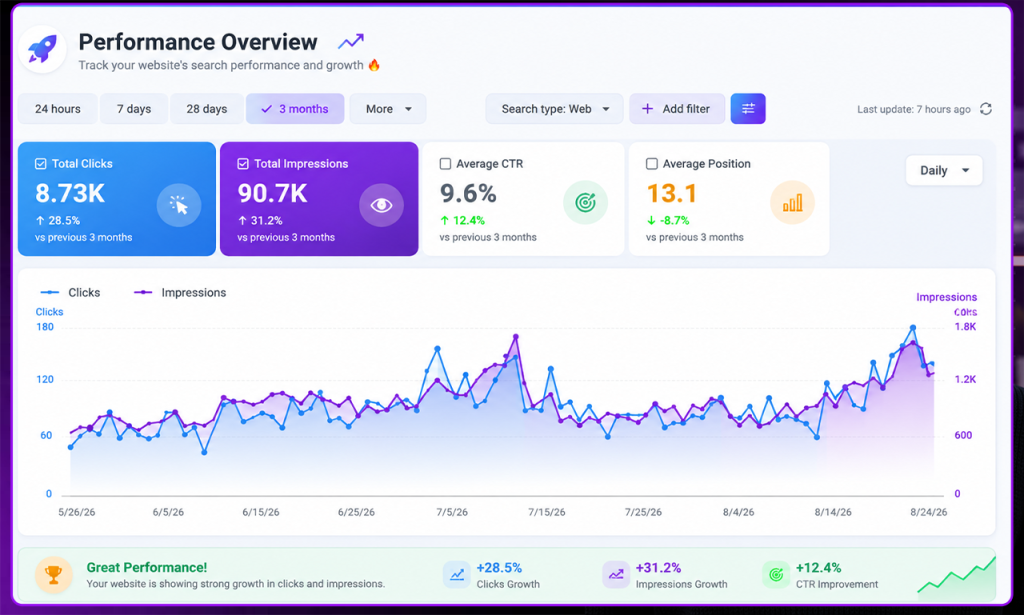Image resolution: width=1024 pixels, height=615 pixels.
Task: Open the Daily granularity dropdown
Action: pos(944,170)
